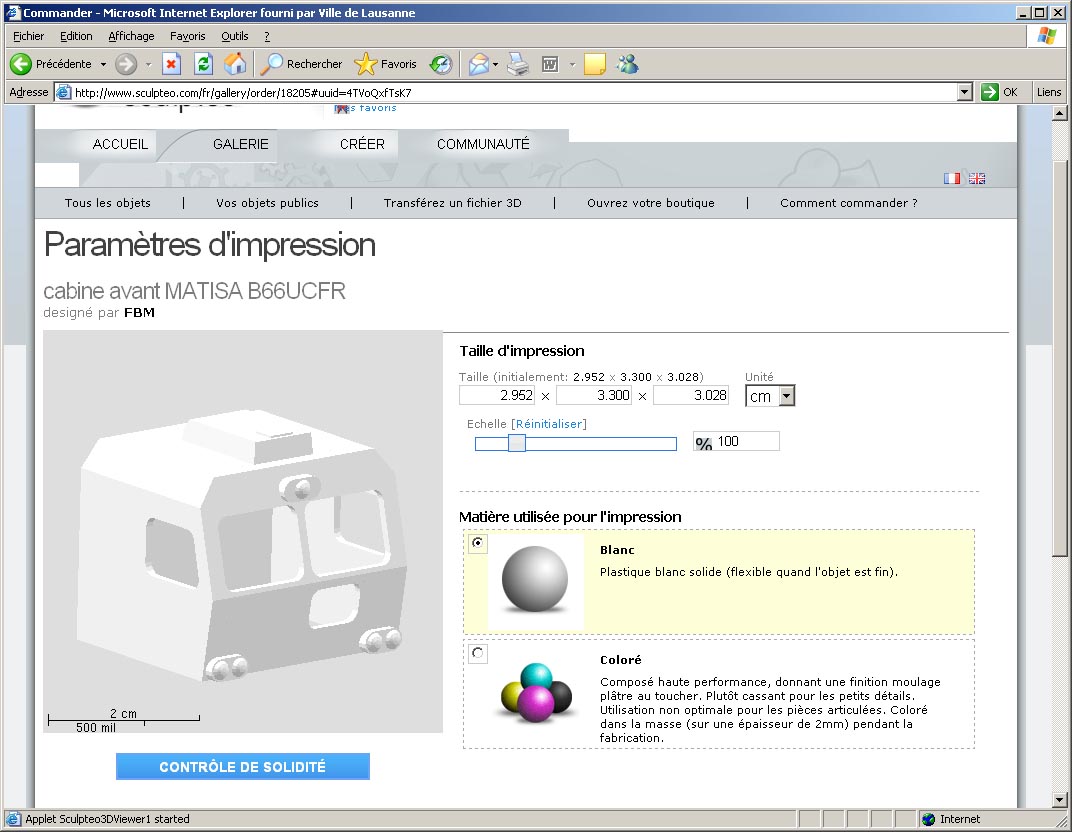Select the Blanc material radio button
Screen dimensions: 1072x832
[478, 543]
